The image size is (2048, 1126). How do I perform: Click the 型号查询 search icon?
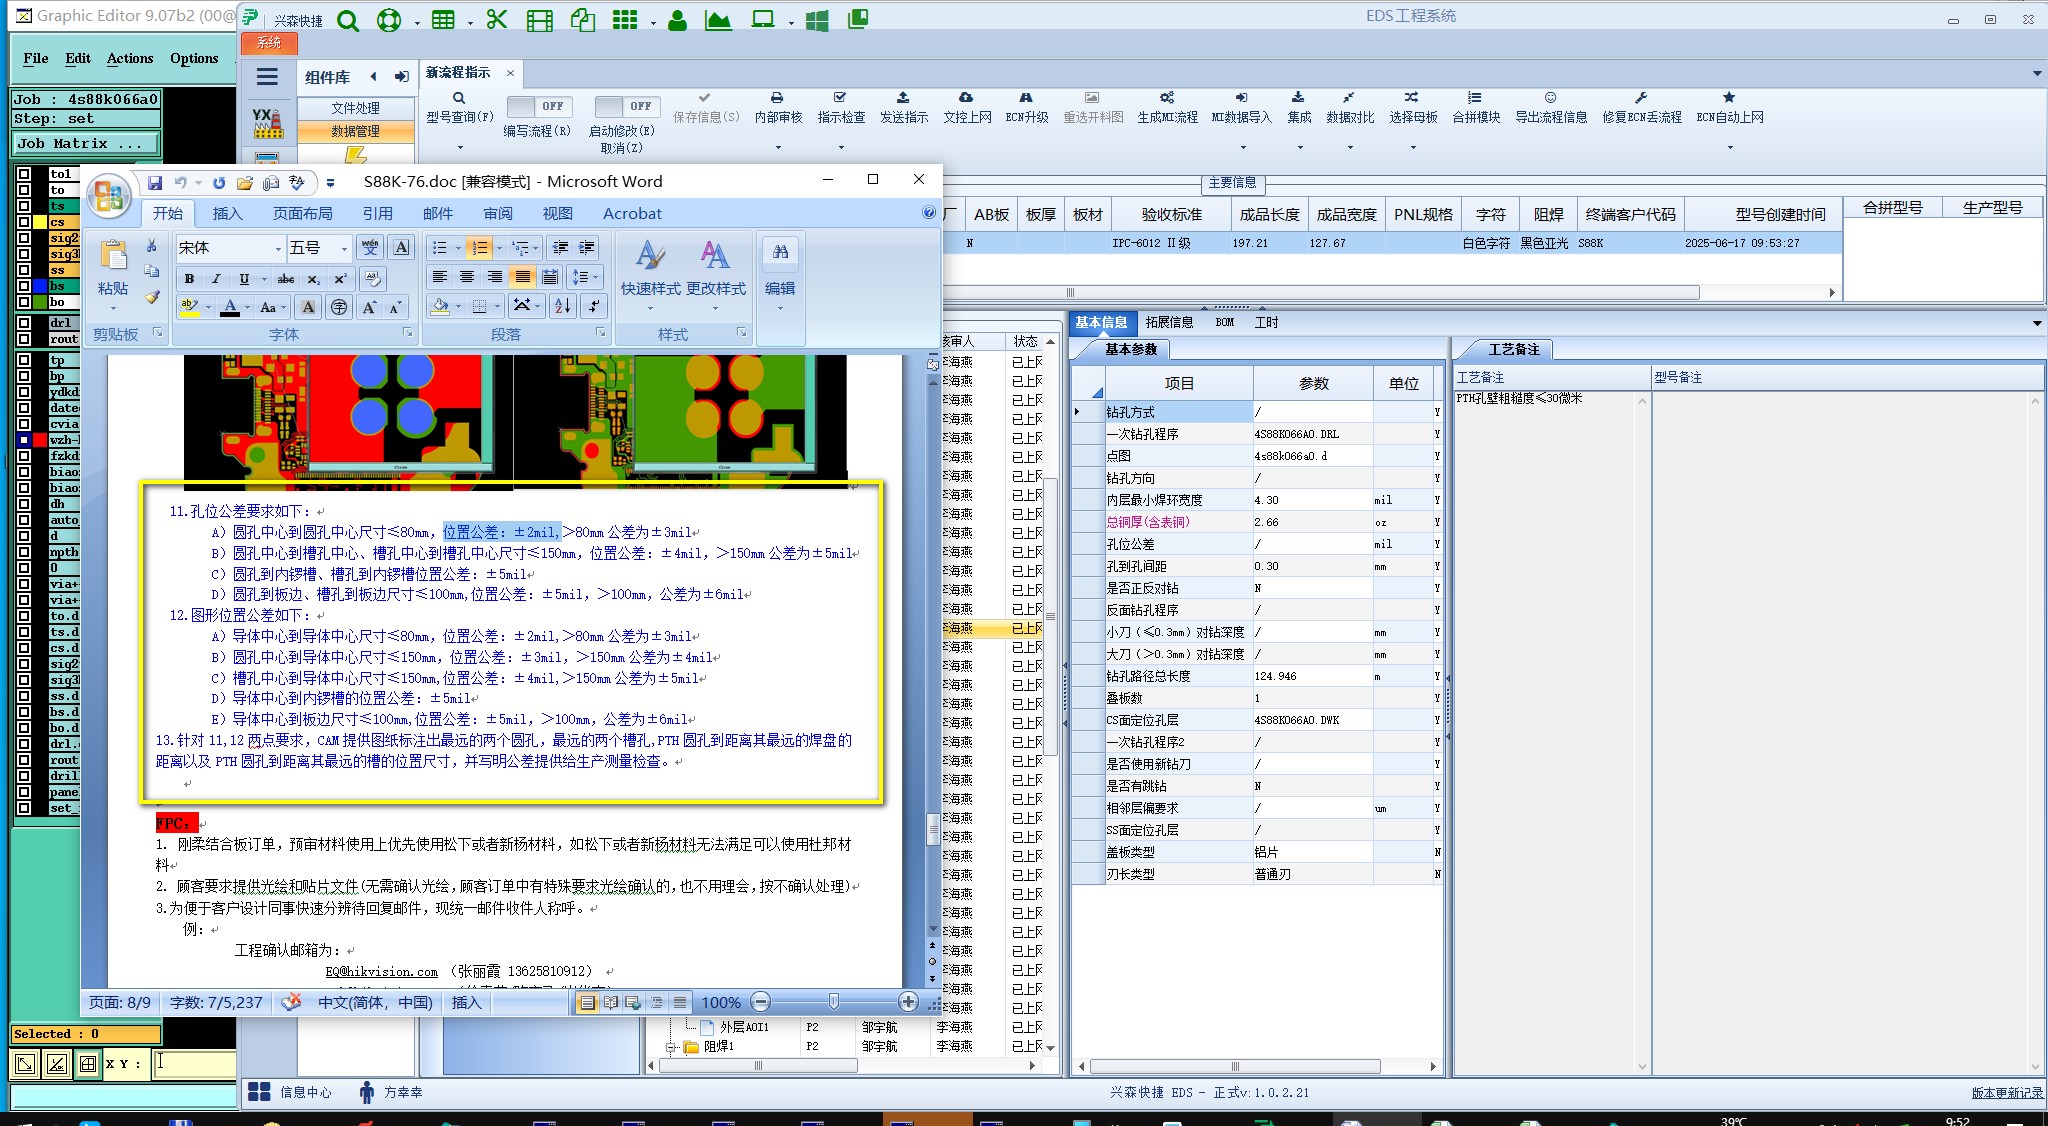[459, 98]
